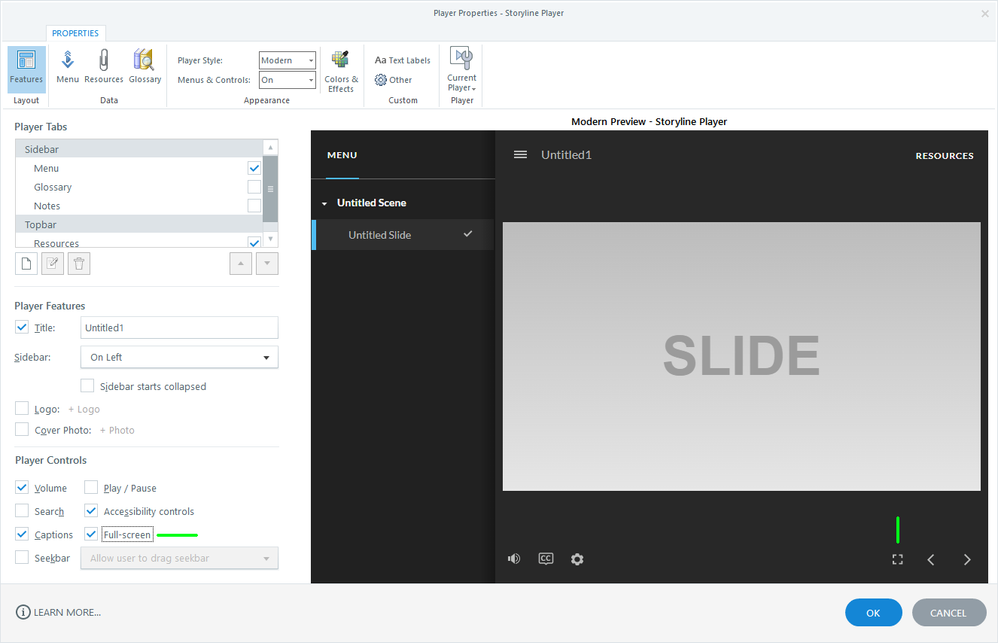This screenshot has height=643, width=998.
Task: Switch to the Menu tab in preview
Action: (x=342, y=155)
